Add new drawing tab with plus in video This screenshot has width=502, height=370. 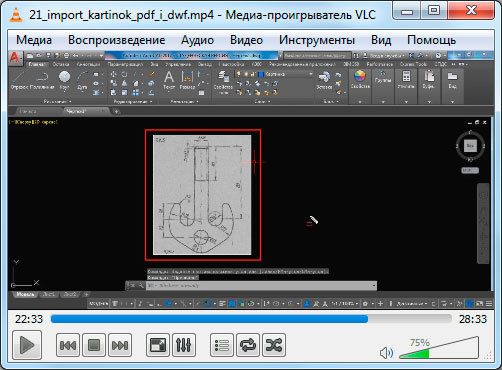point(116,111)
